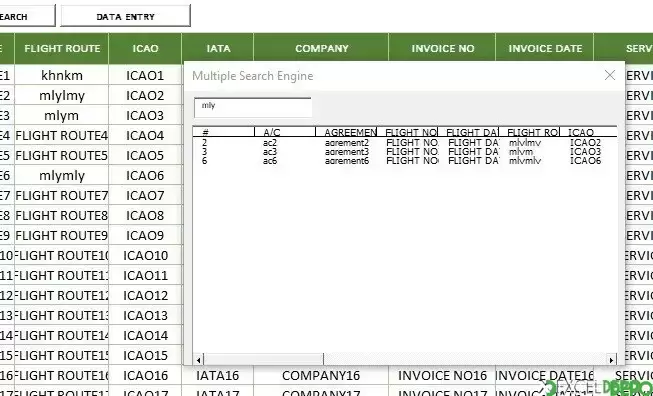This screenshot has width=653, height=396.
Task: Click cell INVOICE NO16
Action: [442, 375]
